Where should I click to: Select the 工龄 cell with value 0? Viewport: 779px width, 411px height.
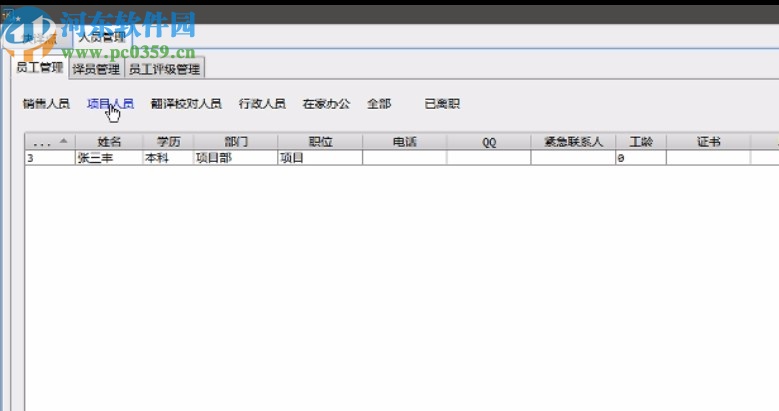[x=641, y=158]
